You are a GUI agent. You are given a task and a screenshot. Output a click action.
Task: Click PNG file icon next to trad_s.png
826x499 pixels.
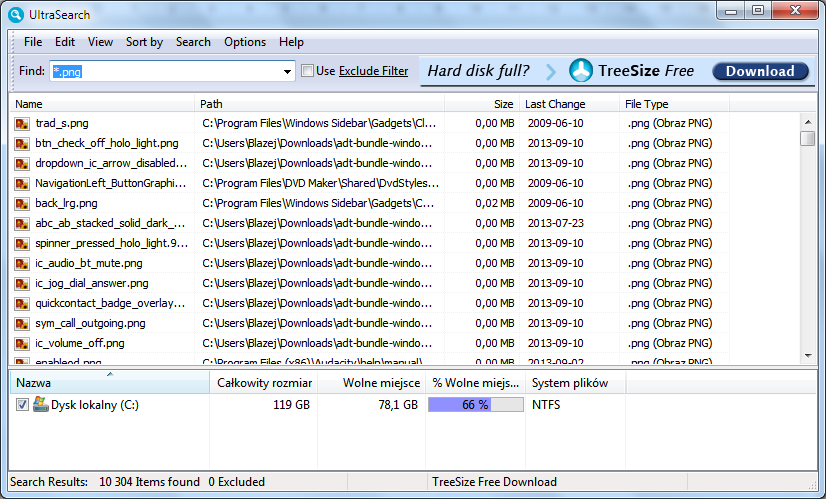pos(22,124)
